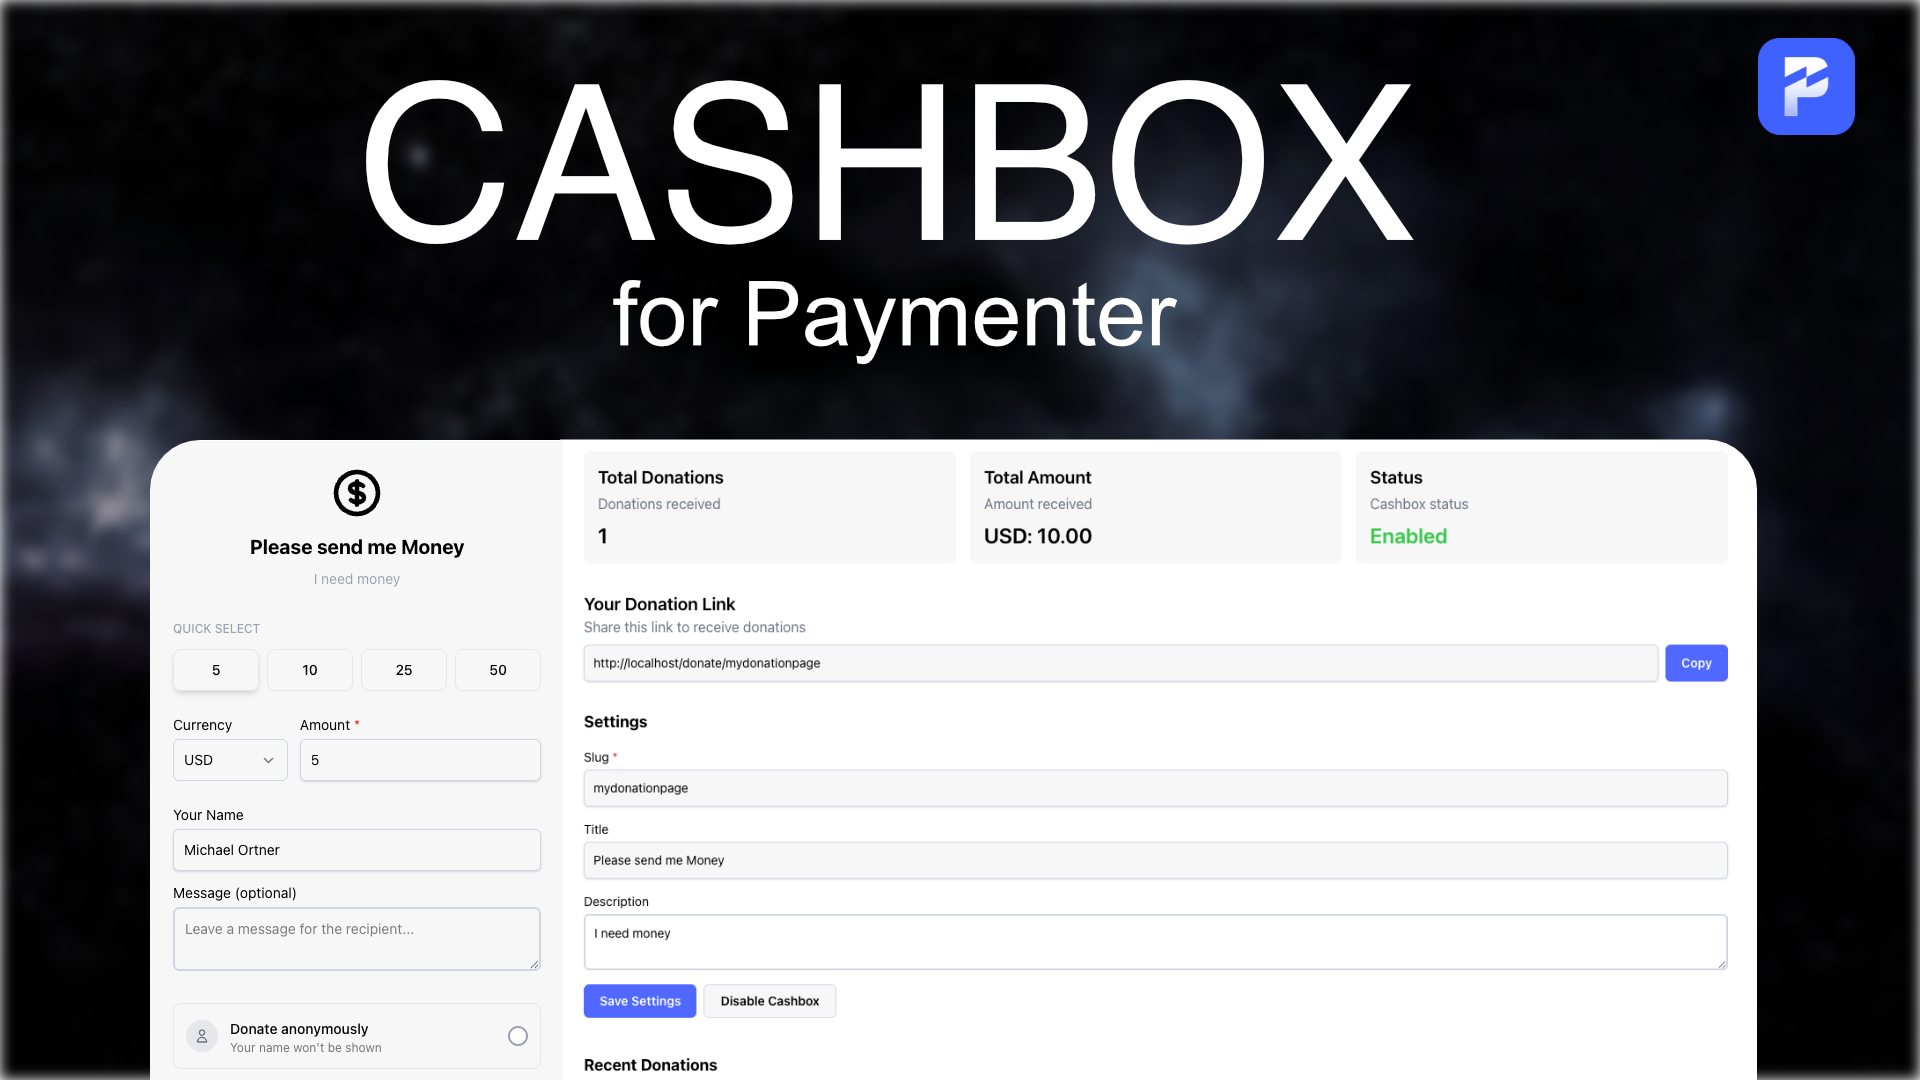Viewport: 1920px width, 1080px height.
Task: Select the donation link URL text field
Action: 1120,662
